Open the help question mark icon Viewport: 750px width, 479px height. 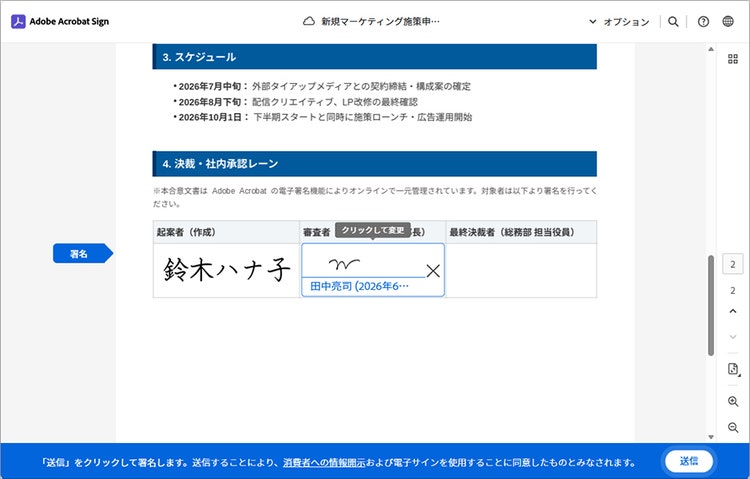pyautogui.click(x=703, y=22)
